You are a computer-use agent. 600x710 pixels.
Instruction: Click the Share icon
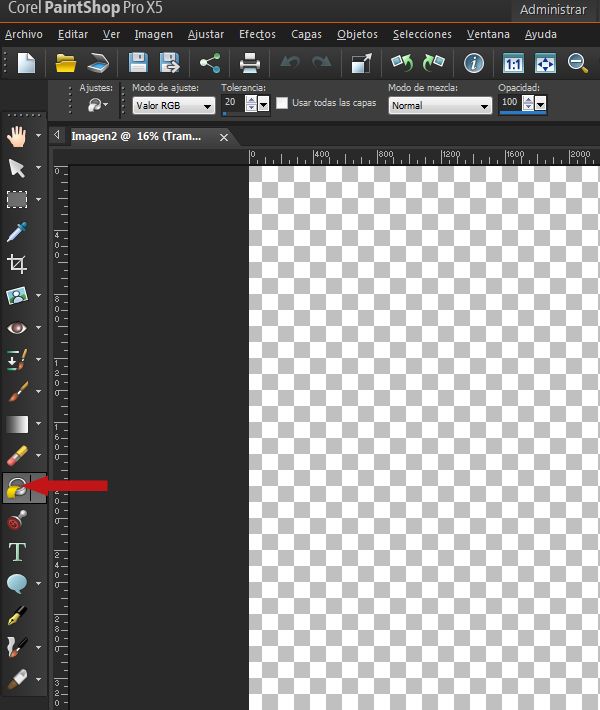point(211,63)
